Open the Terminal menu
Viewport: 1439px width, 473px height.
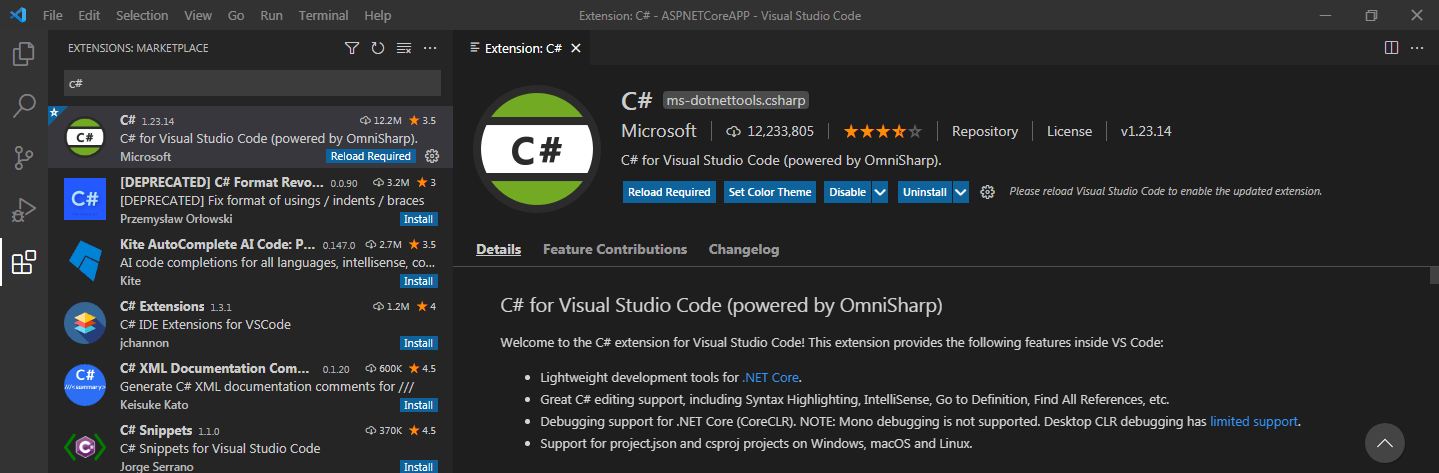[323, 16]
